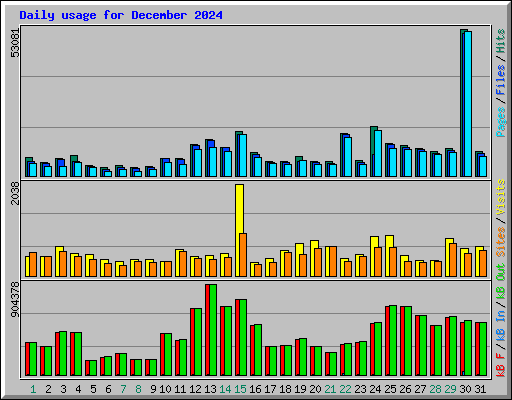Screen dimensions: 512x400
Task: Select day 17 on the x-axis
Action: point(270,389)
